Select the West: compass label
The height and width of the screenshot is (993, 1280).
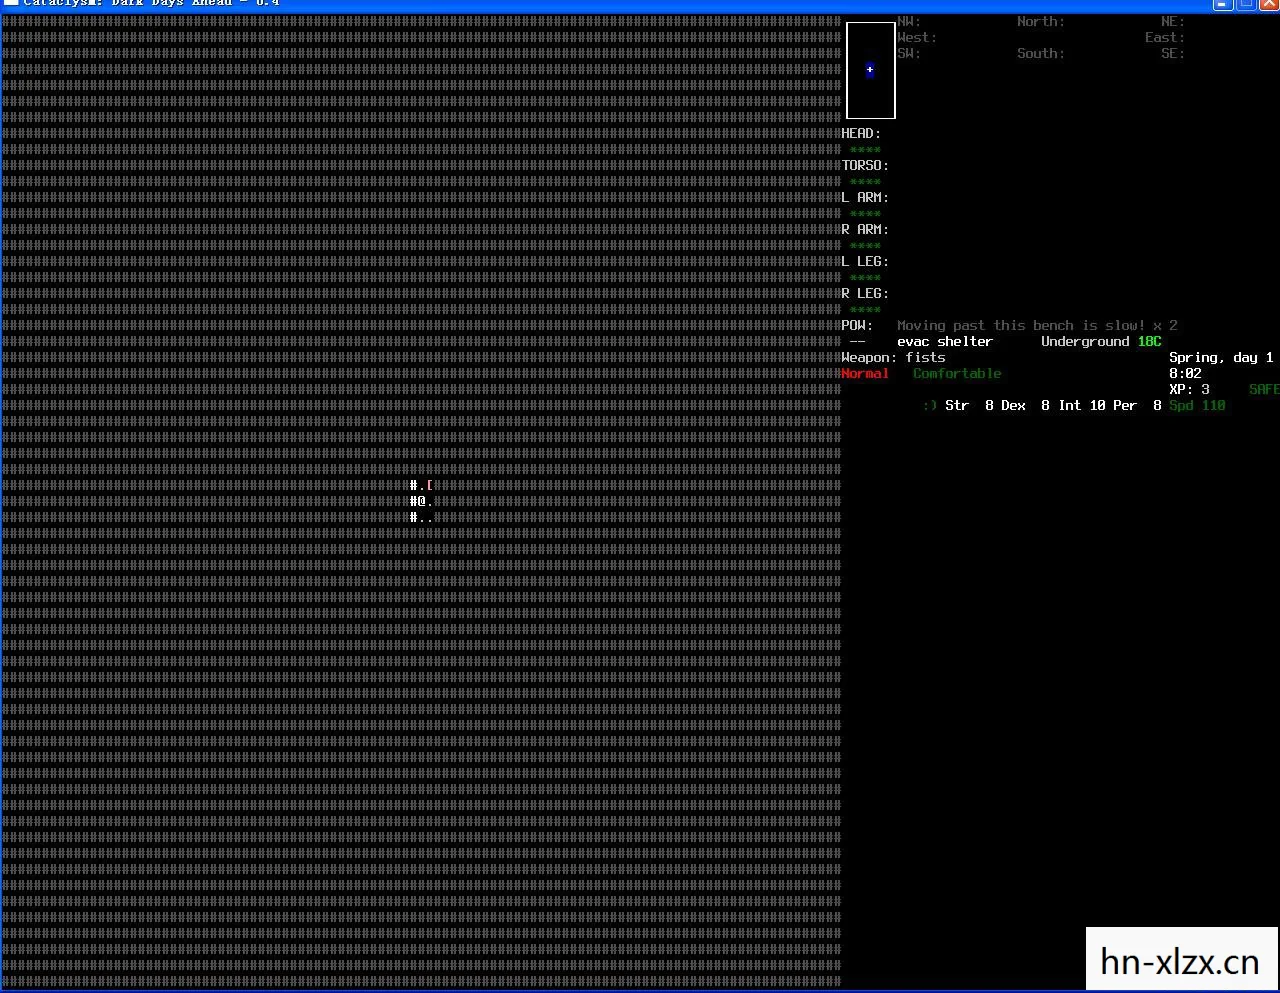(x=917, y=37)
